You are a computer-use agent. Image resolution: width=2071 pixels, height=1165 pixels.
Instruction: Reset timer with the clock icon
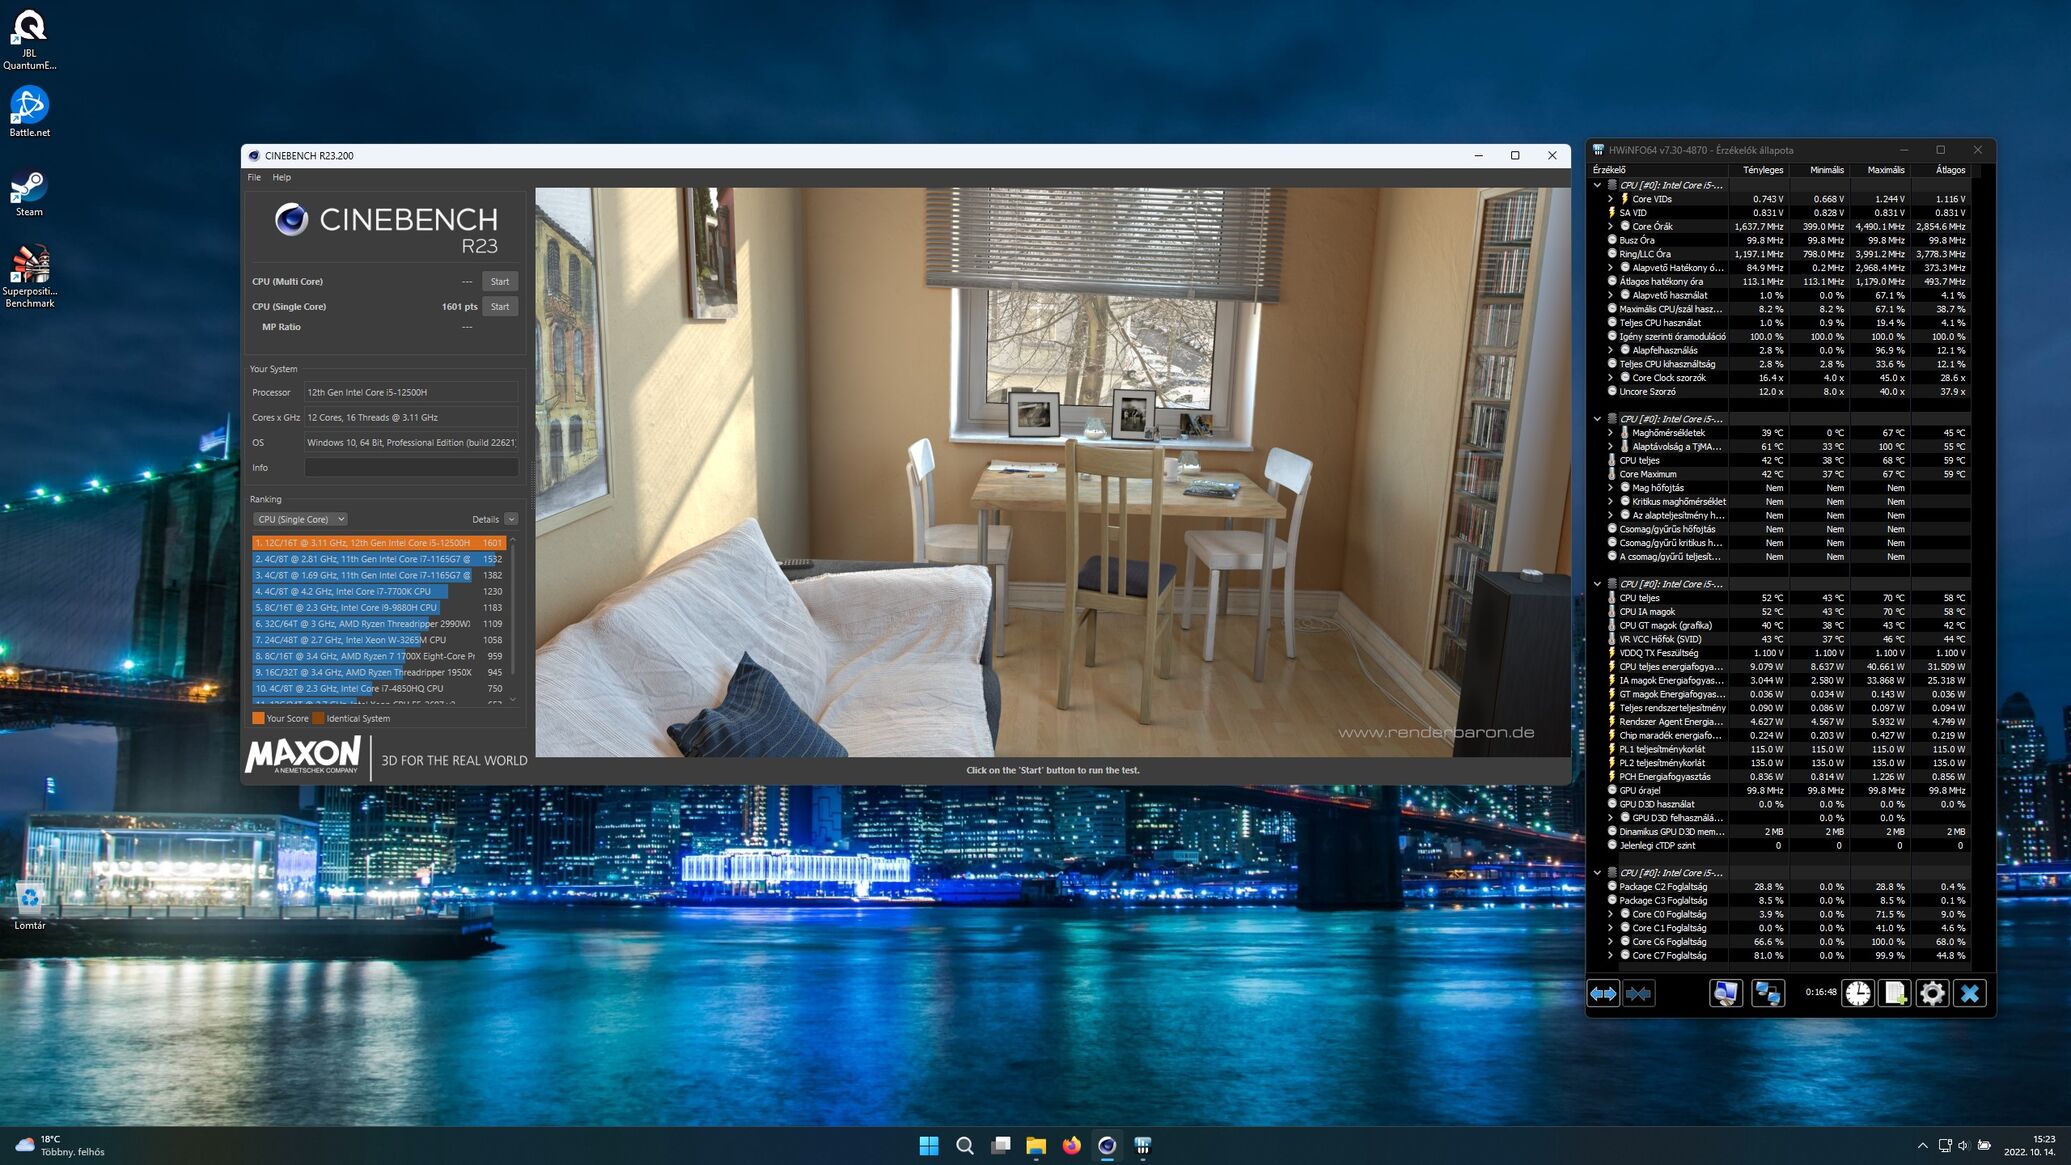pos(1858,993)
